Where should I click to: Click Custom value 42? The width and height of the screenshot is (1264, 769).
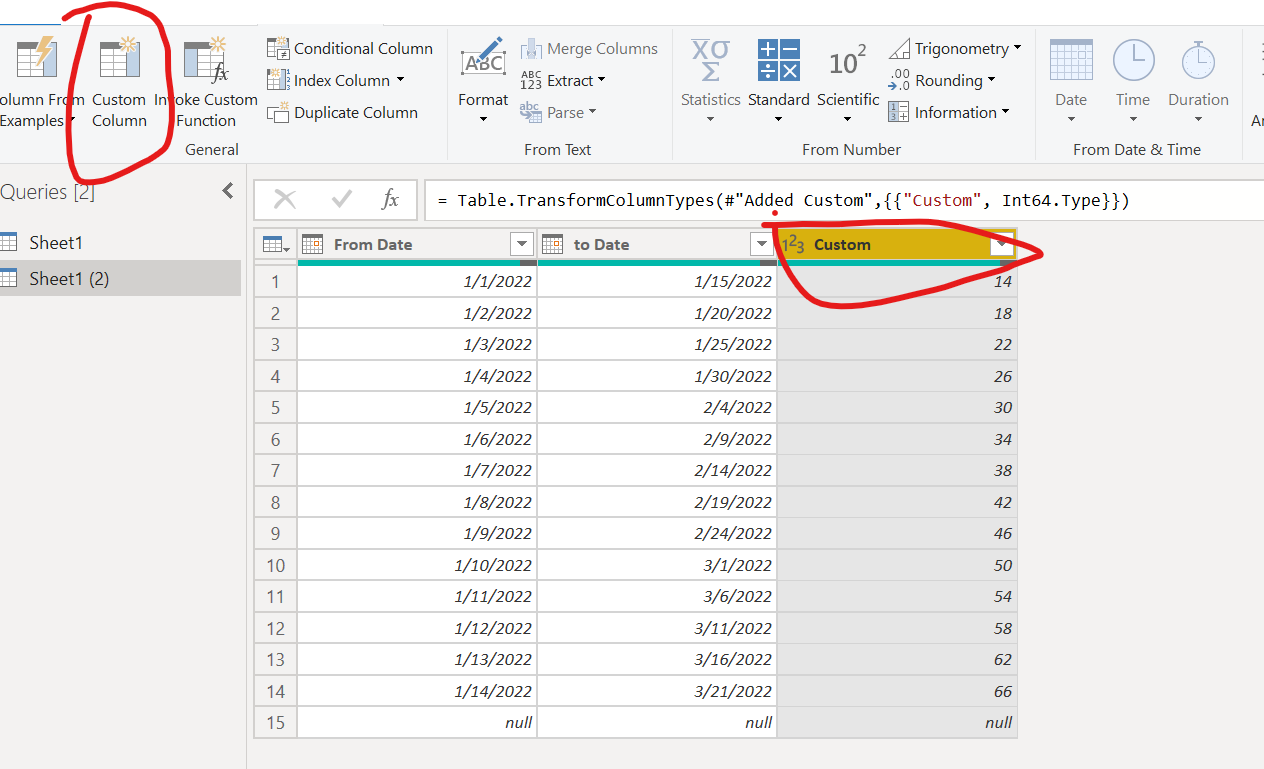pos(897,502)
